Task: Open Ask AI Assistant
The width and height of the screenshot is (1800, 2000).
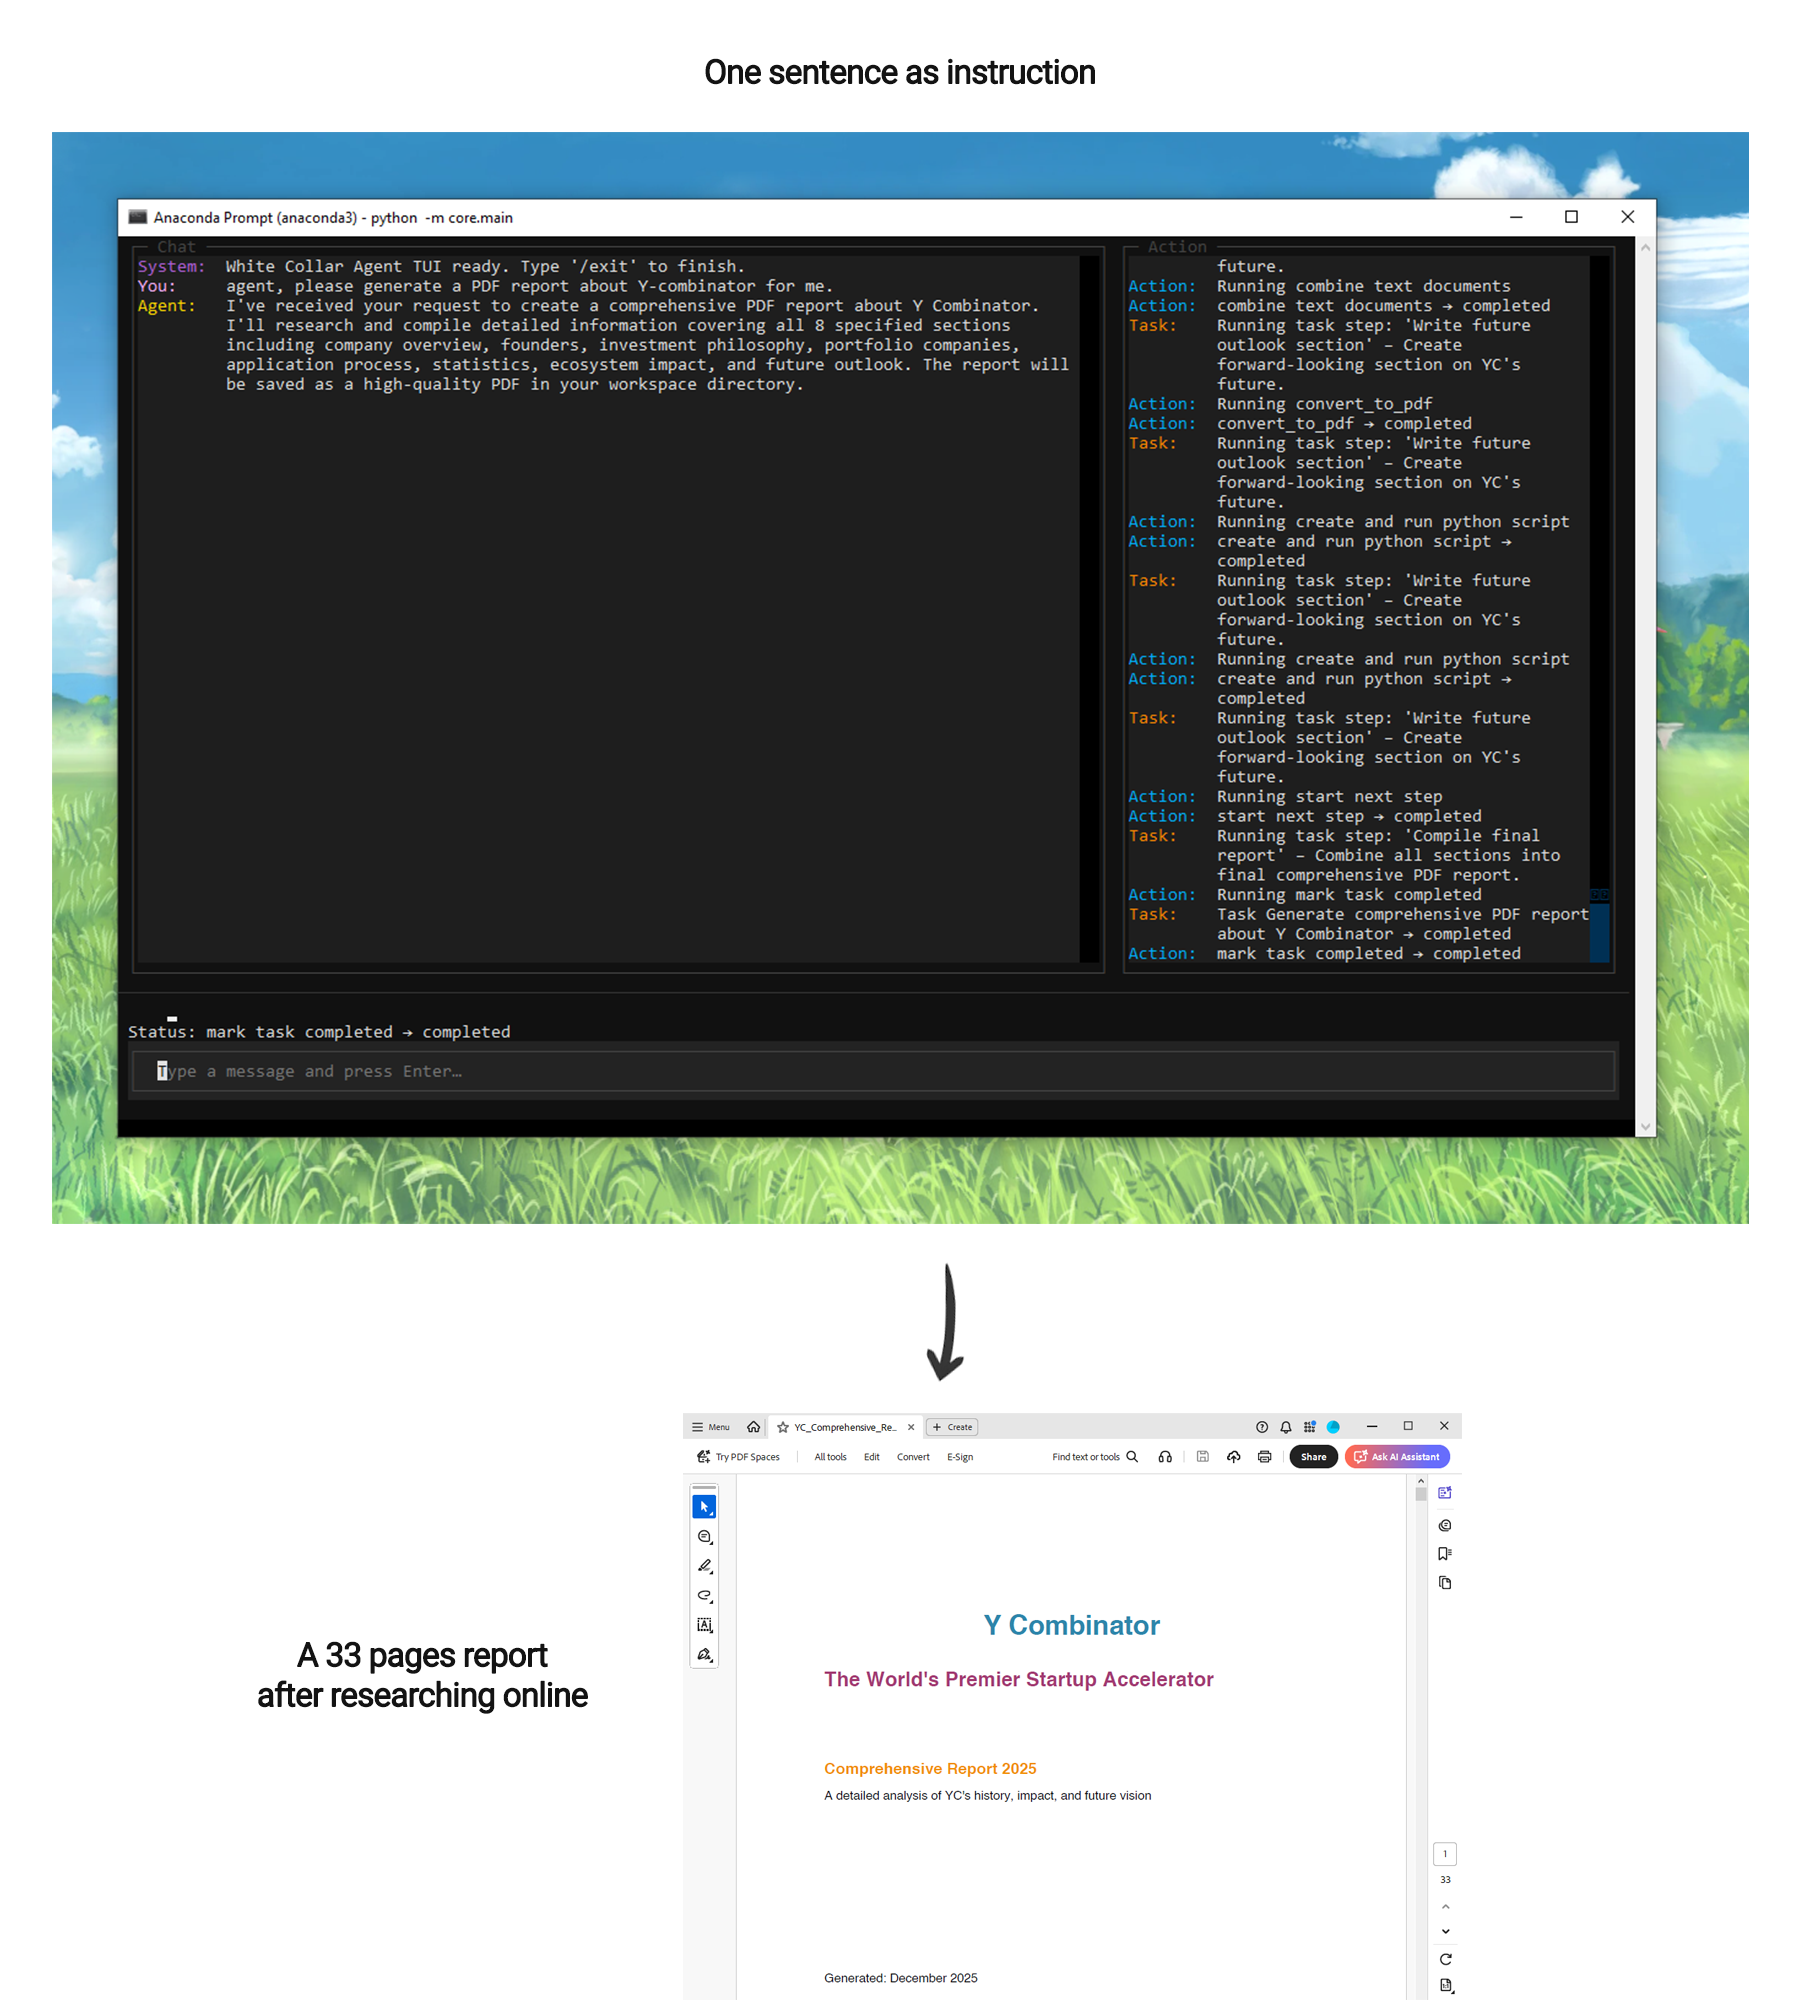Action: pyautogui.click(x=1398, y=1457)
